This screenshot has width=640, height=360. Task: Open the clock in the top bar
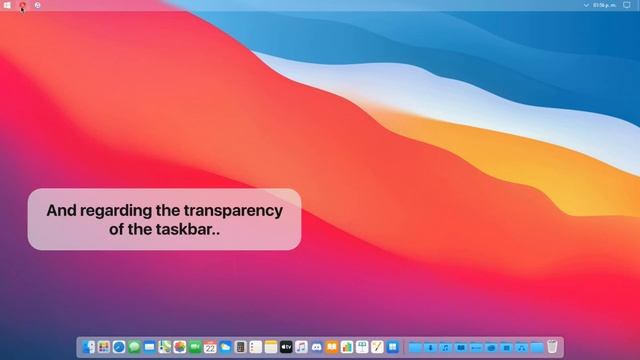tap(604, 5)
